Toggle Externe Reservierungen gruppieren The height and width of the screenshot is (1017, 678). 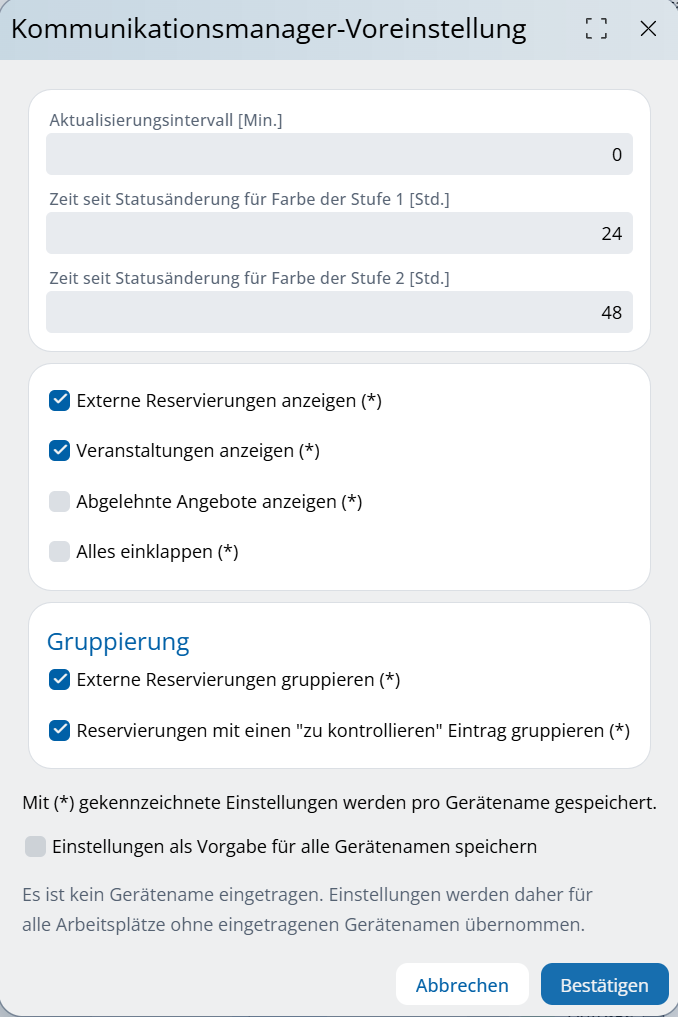tap(60, 680)
